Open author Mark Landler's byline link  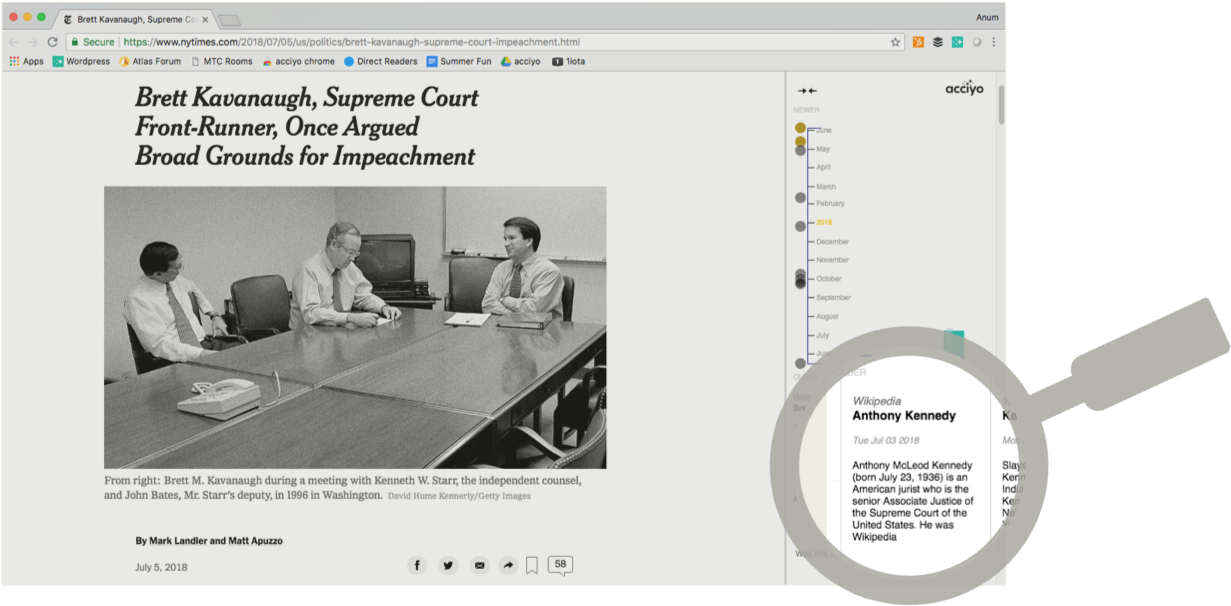click(x=177, y=541)
